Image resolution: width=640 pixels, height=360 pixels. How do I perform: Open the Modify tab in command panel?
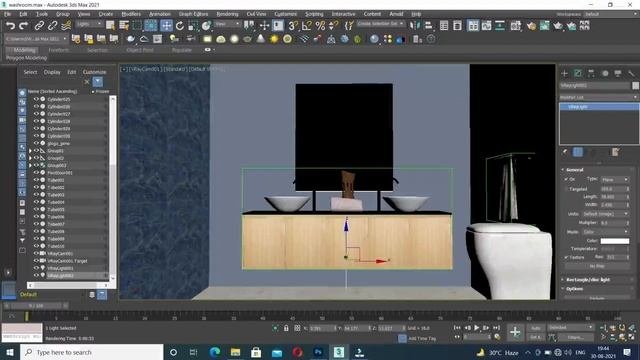click(578, 73)
